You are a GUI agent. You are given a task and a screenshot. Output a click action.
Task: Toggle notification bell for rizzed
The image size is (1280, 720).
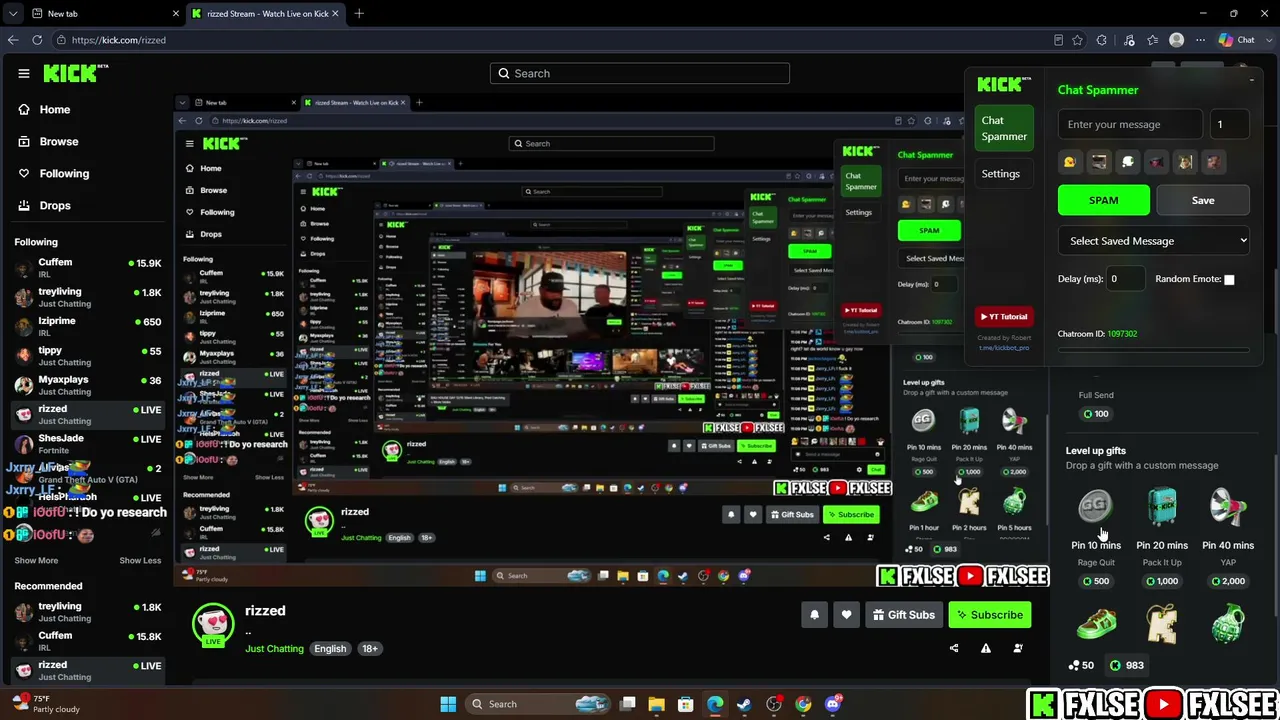coord(814,615)
